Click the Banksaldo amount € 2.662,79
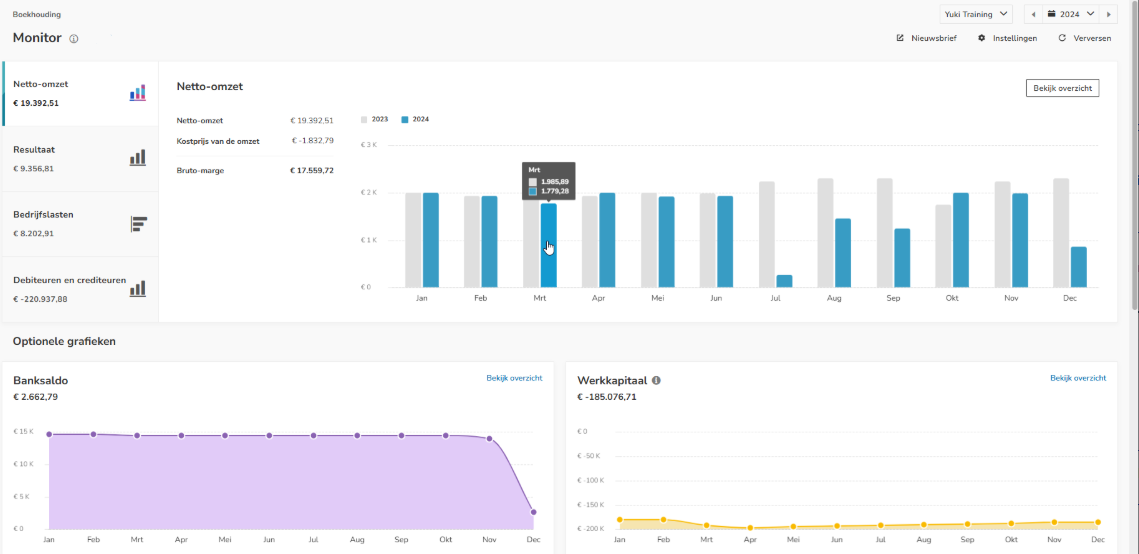Viewport: 1139px width, 554px height. (x=35, y=396)
